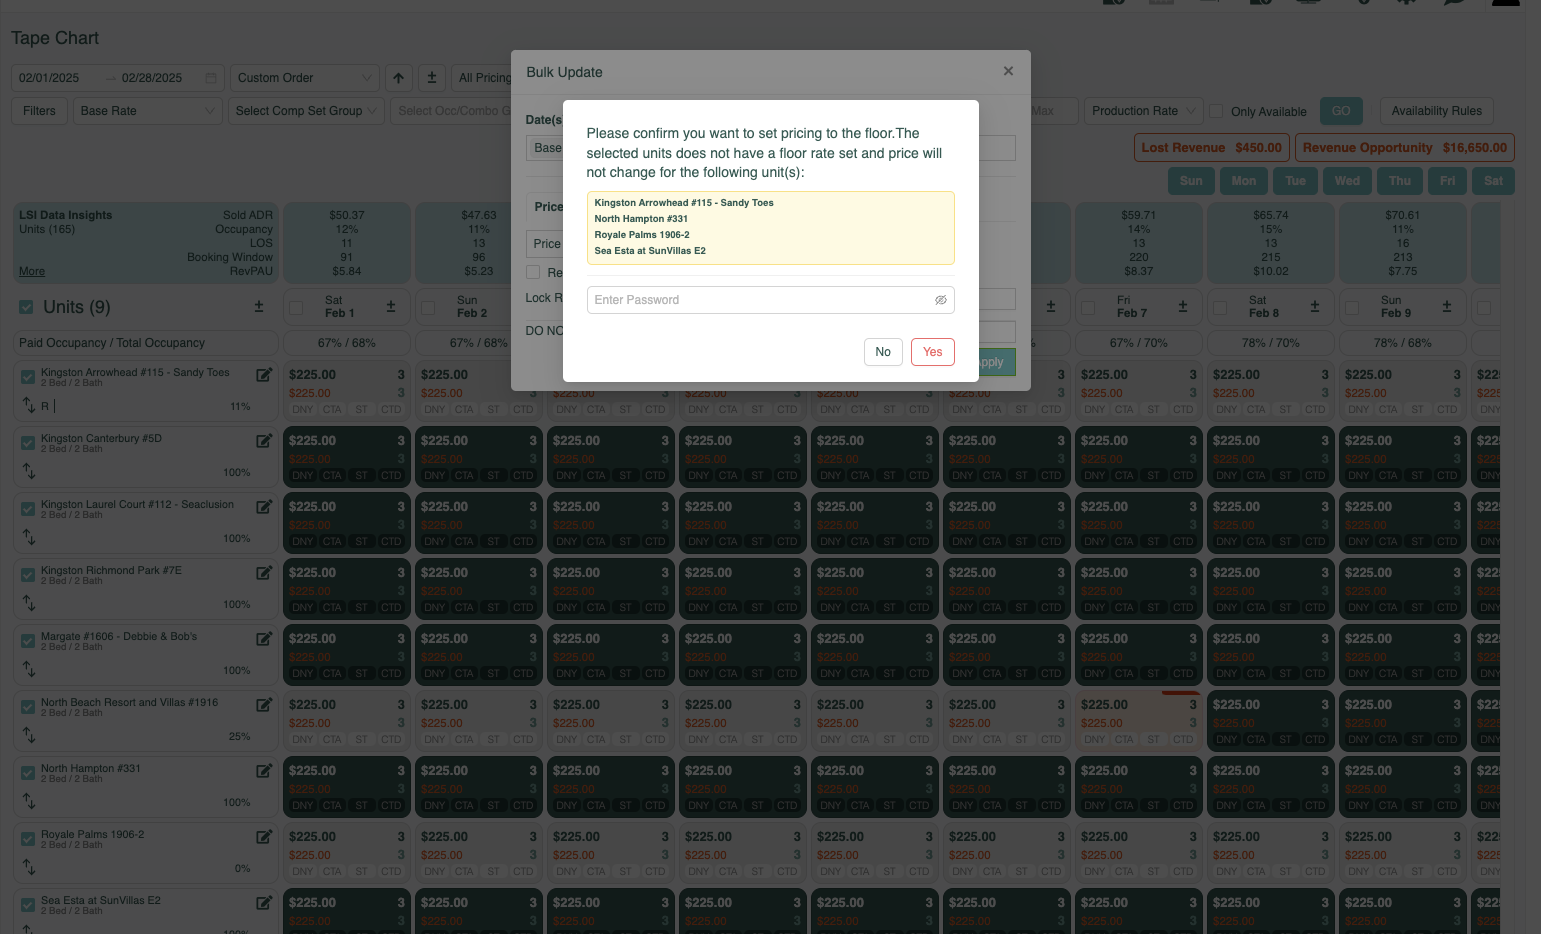Open the All Pricing dropdown
The height and width of the screenshot is (934, 1541).
click(483, 78)
